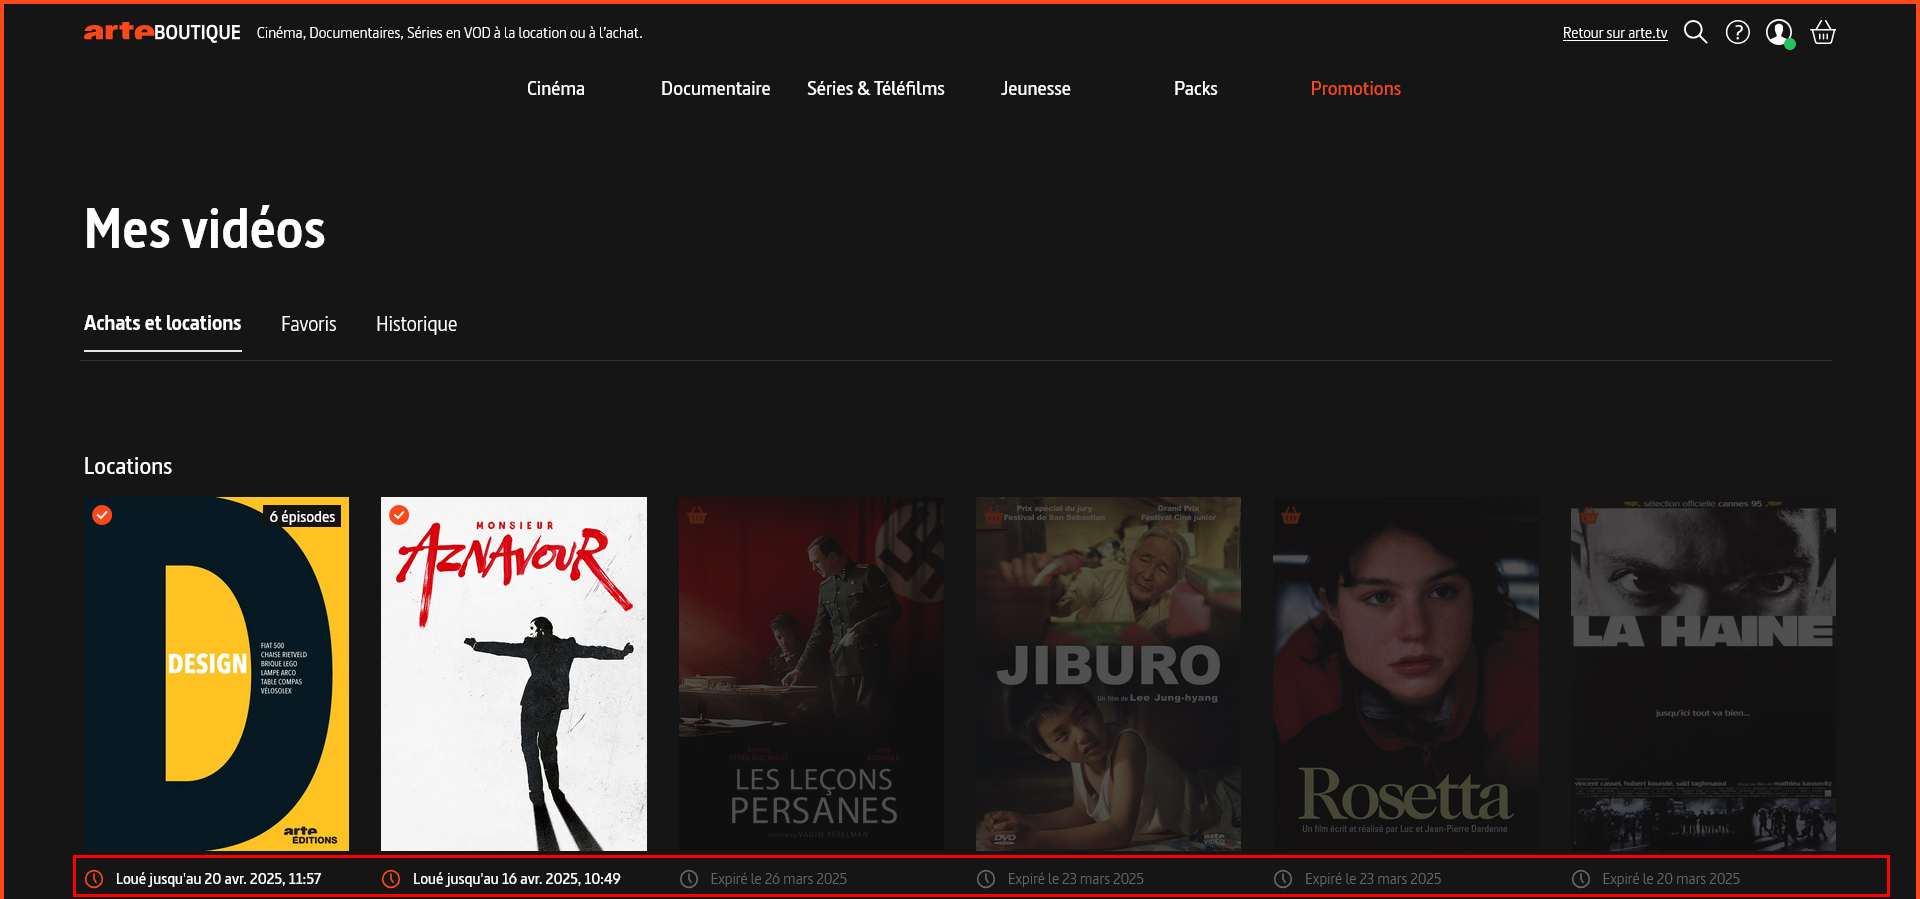This screenshot has height=899, width=1920.
Task: Open the Cinéma menu
Action: 556,88
